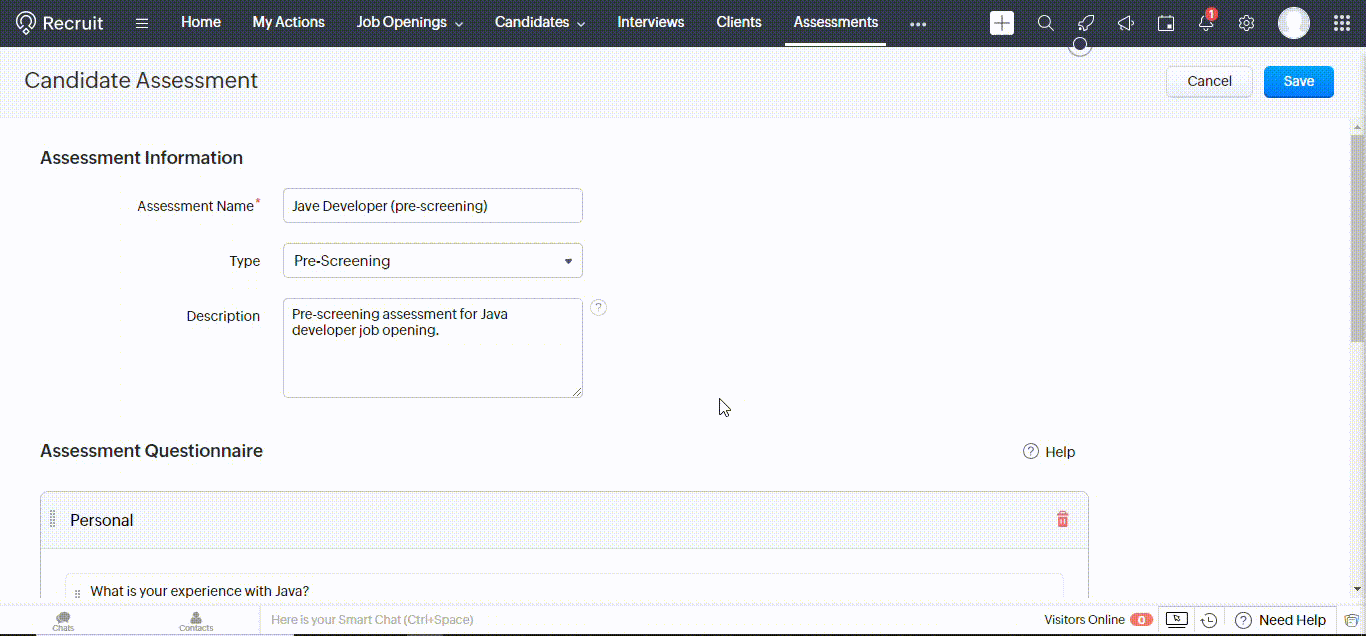The height and width of the screenshot is (636, 1366).
Task: Open the megaphone announcements icon
Action: click(1125, 23)
